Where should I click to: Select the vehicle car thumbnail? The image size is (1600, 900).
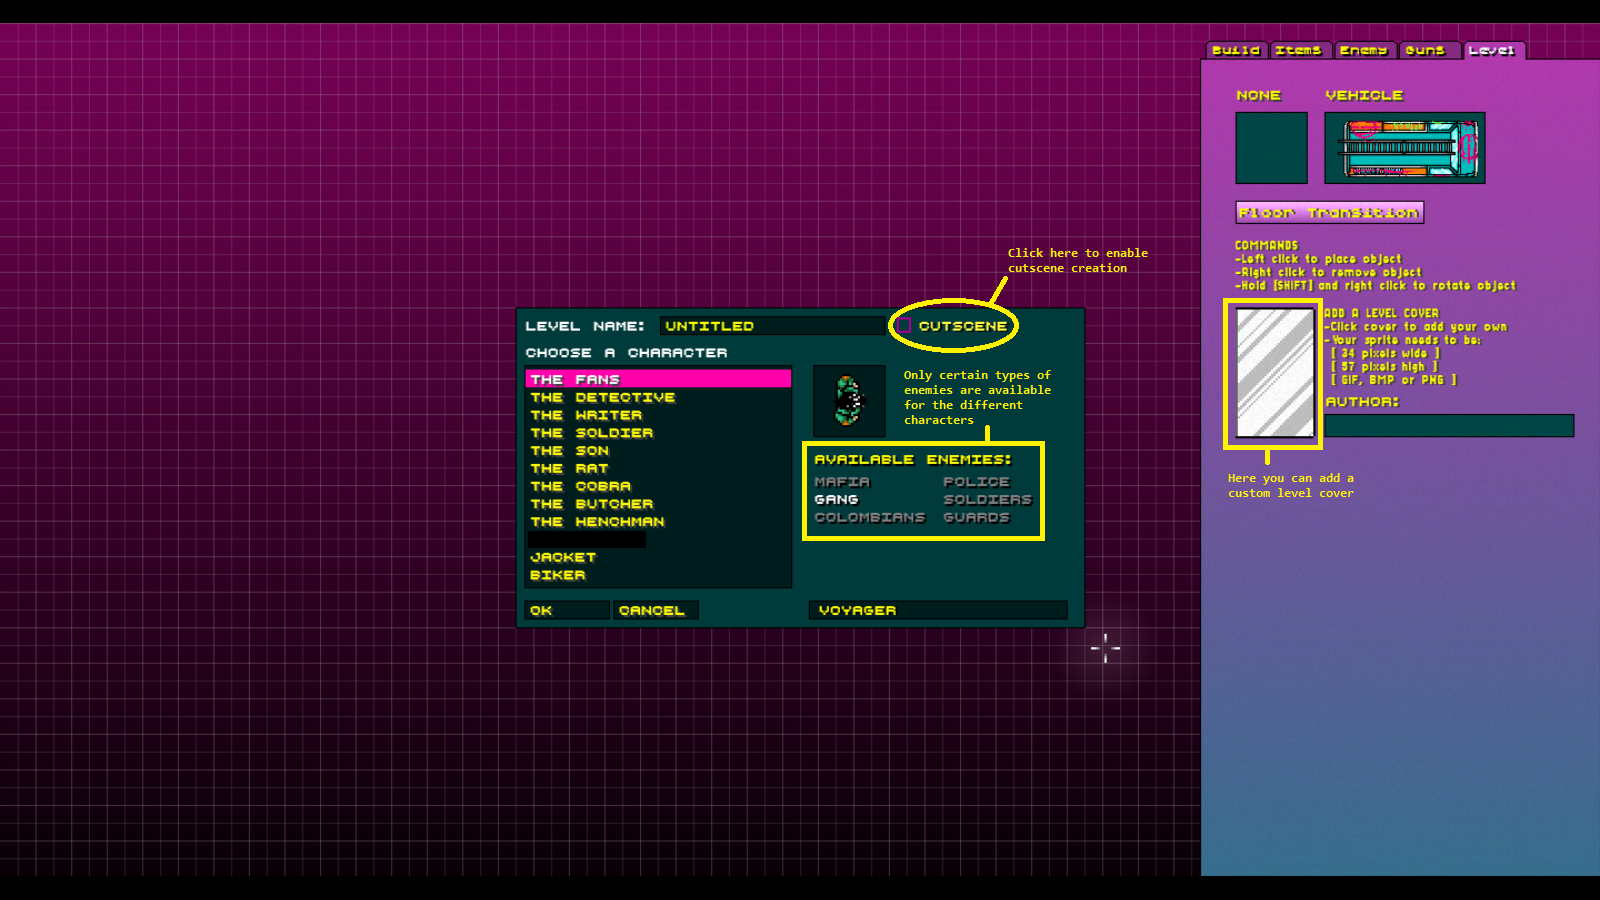tap(1404, 148)
